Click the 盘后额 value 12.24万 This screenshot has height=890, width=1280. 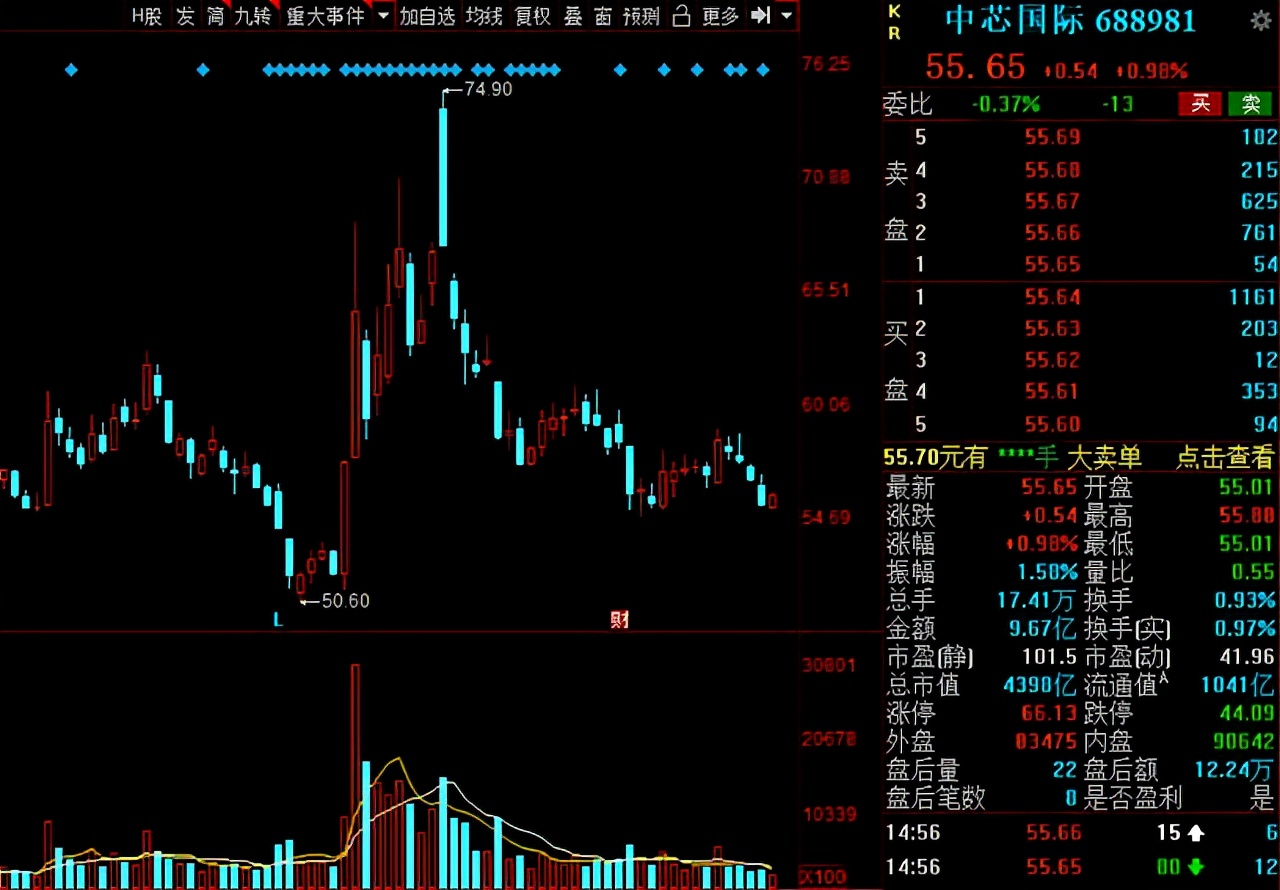point(1235,769)
